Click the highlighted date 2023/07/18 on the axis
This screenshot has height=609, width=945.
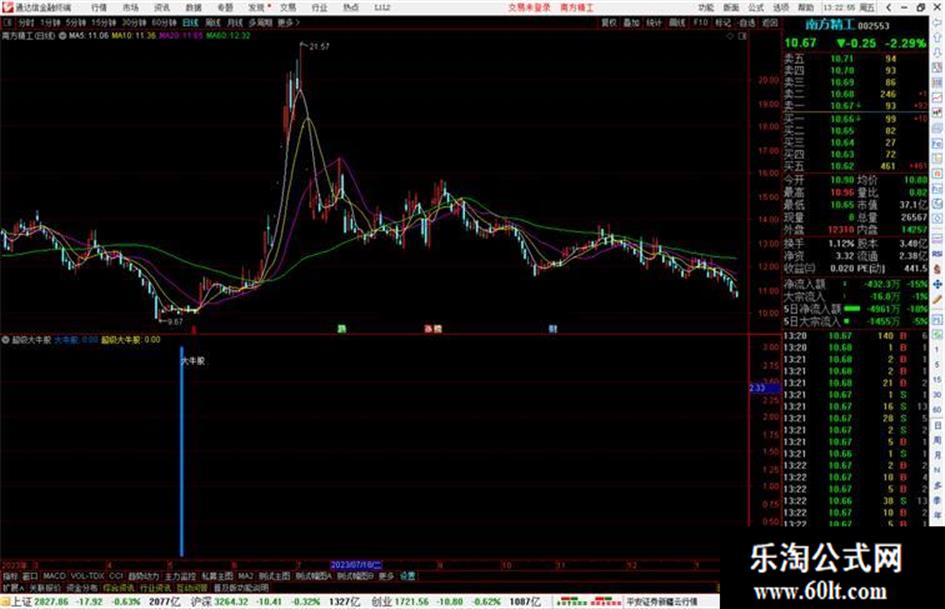tap(356, 565)
